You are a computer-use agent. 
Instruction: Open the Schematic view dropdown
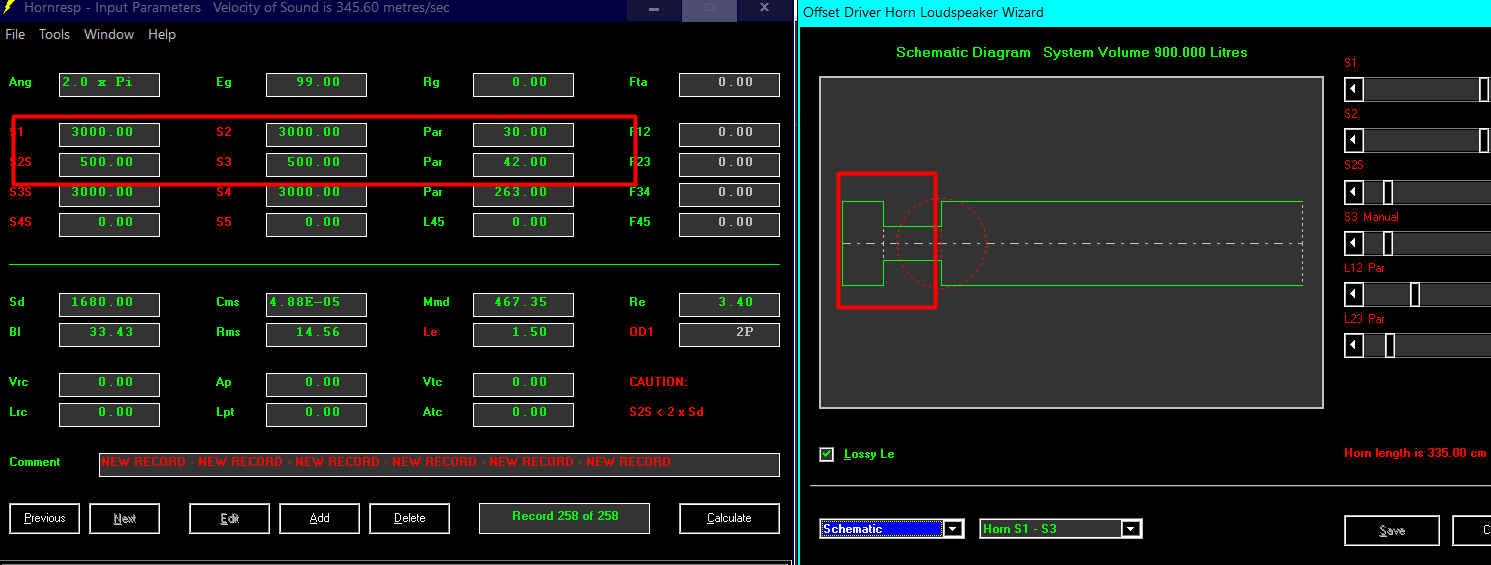tap(953, 529)
